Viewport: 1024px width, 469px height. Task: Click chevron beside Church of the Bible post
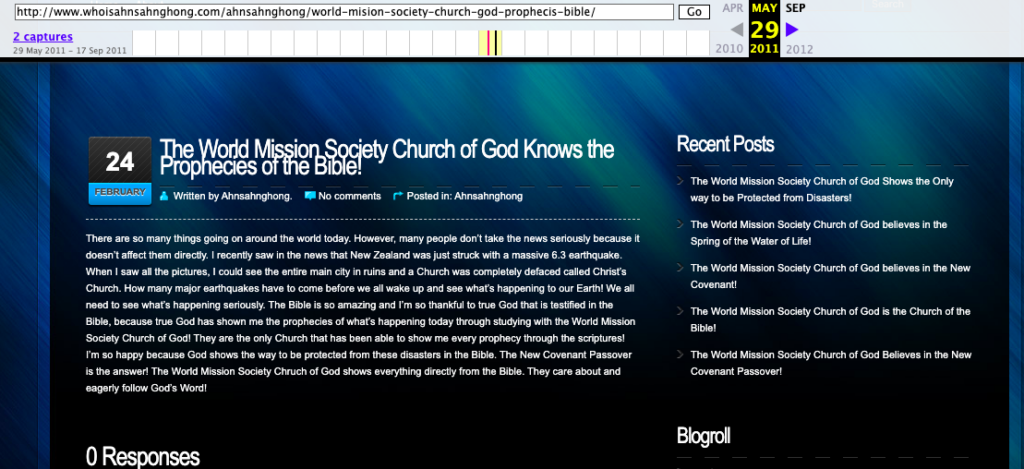point(680,311)
